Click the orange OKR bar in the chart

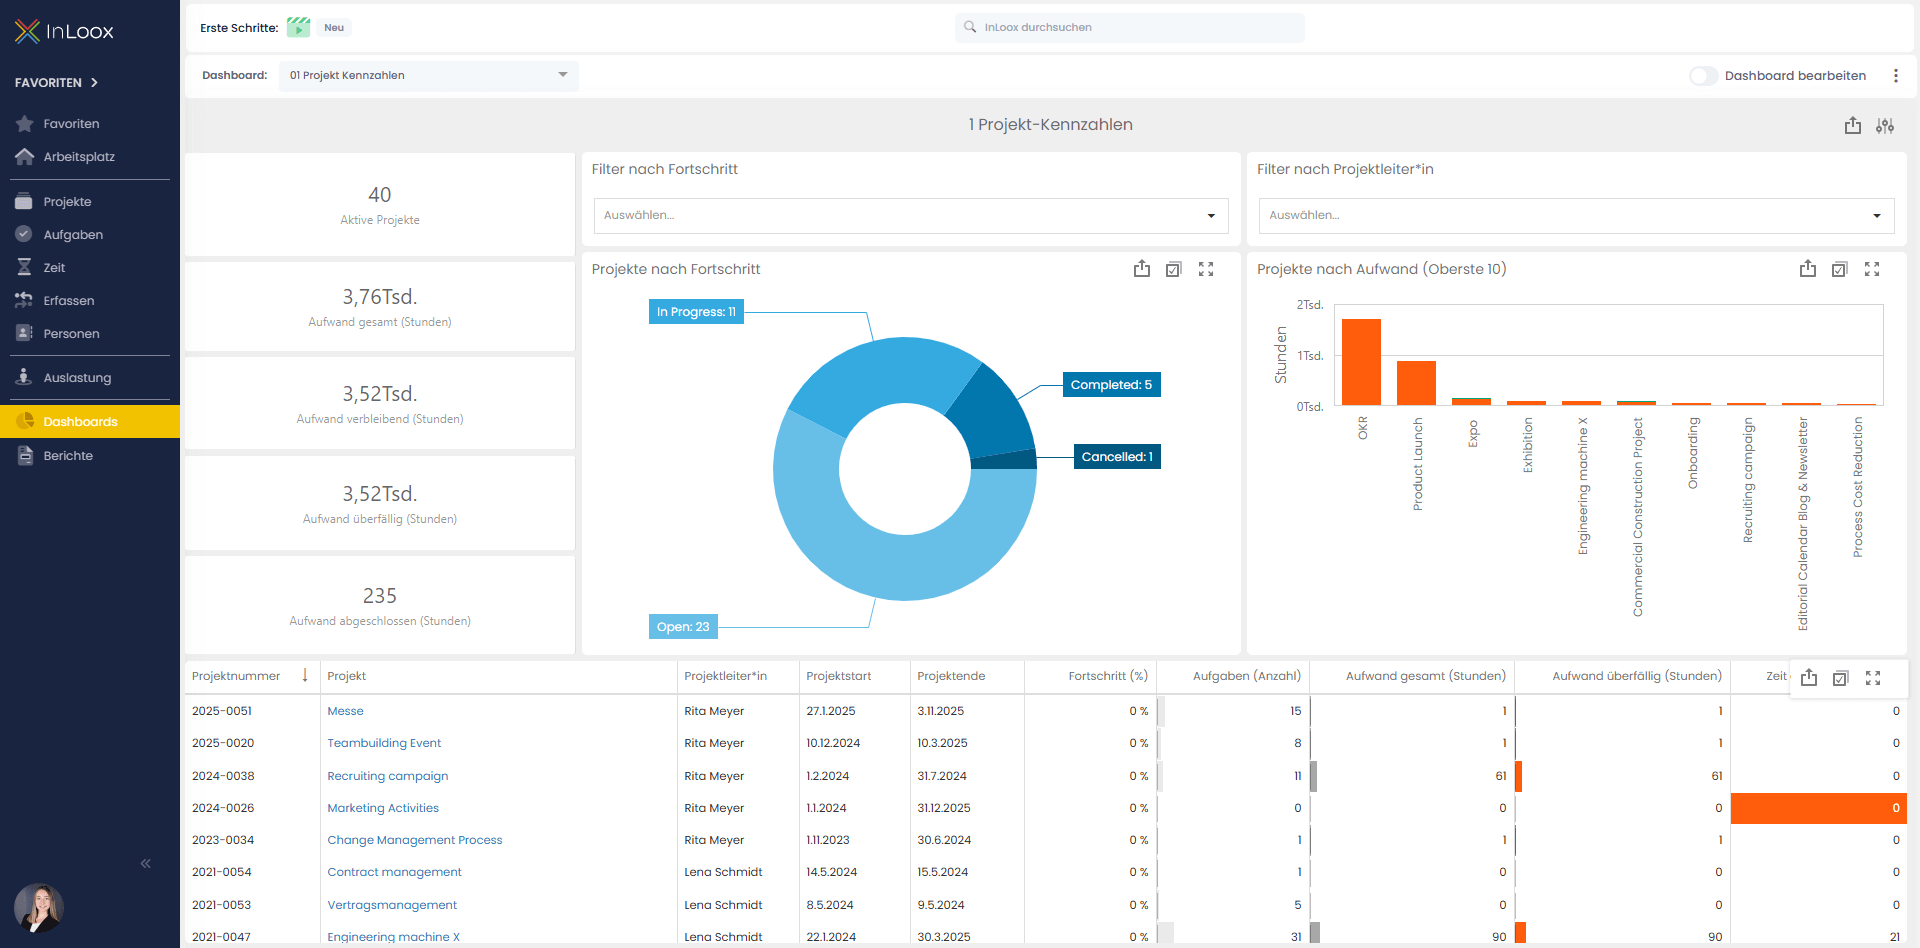[1361, 360]
